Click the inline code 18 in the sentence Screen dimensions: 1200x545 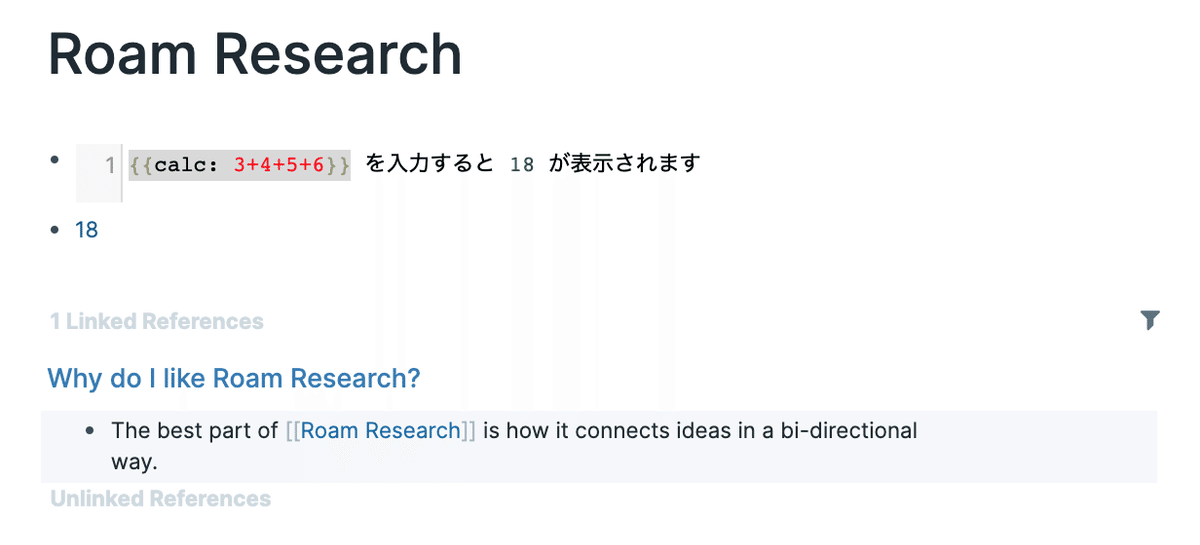point(522,164)
